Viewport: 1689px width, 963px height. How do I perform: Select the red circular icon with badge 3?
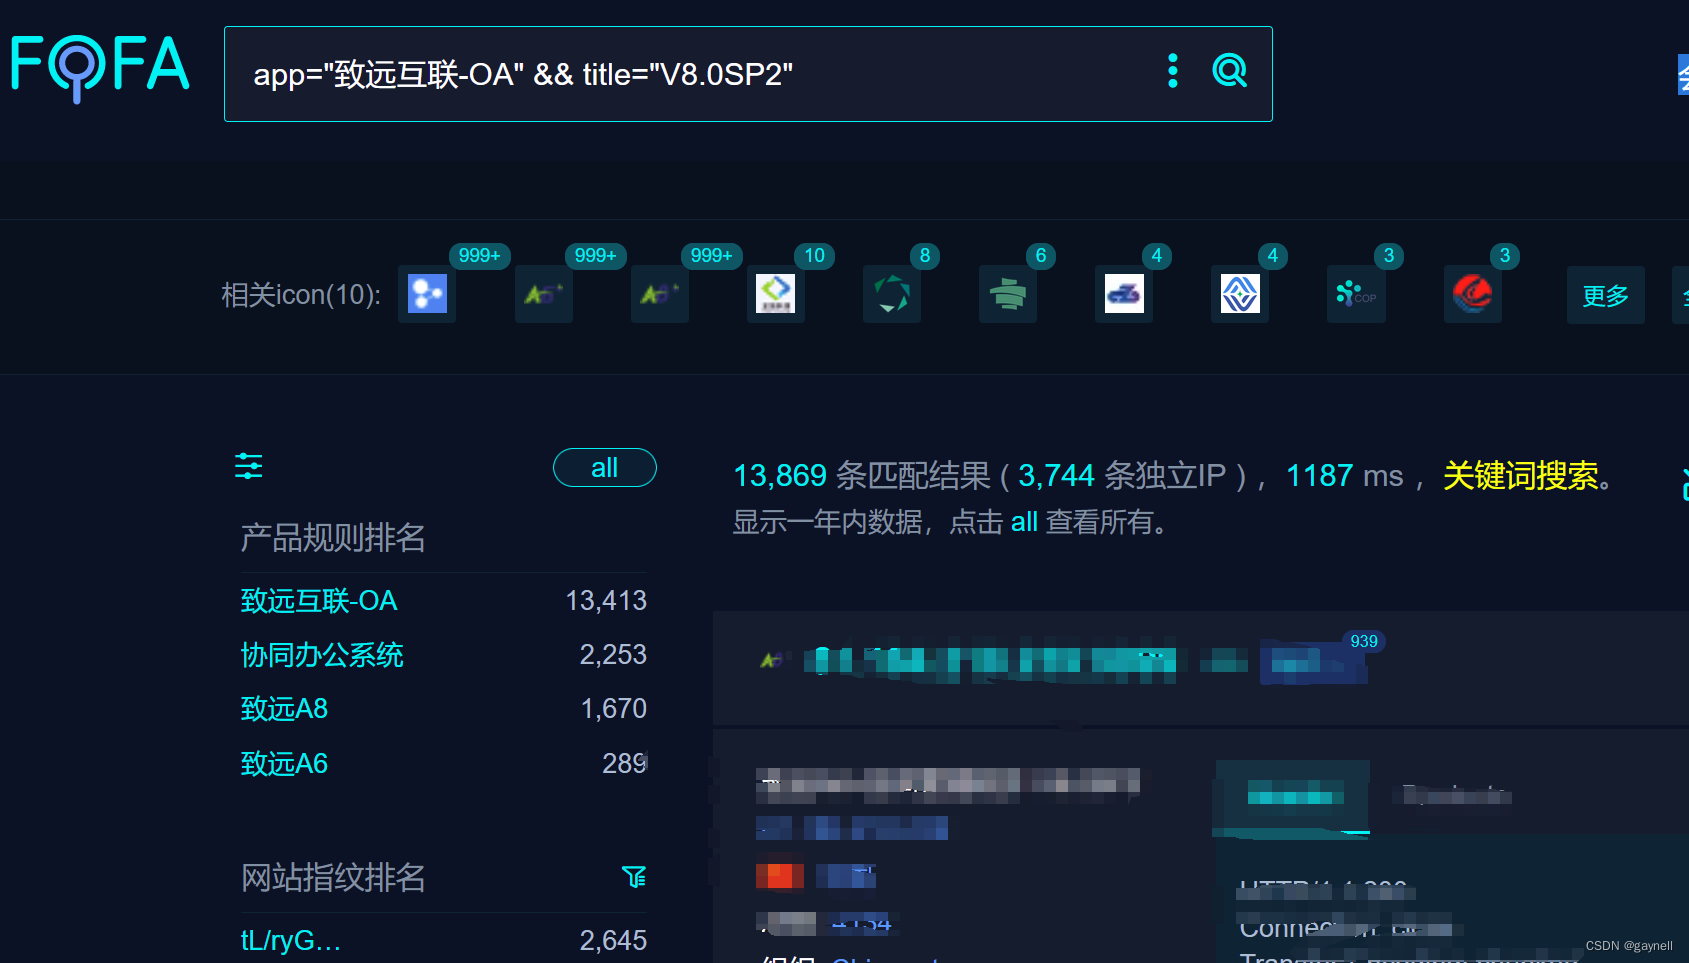(x=1472, y=294)
